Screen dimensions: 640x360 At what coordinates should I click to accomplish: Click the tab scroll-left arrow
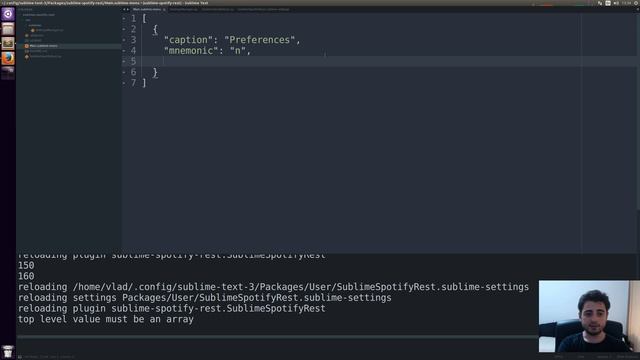pos(124,9)
